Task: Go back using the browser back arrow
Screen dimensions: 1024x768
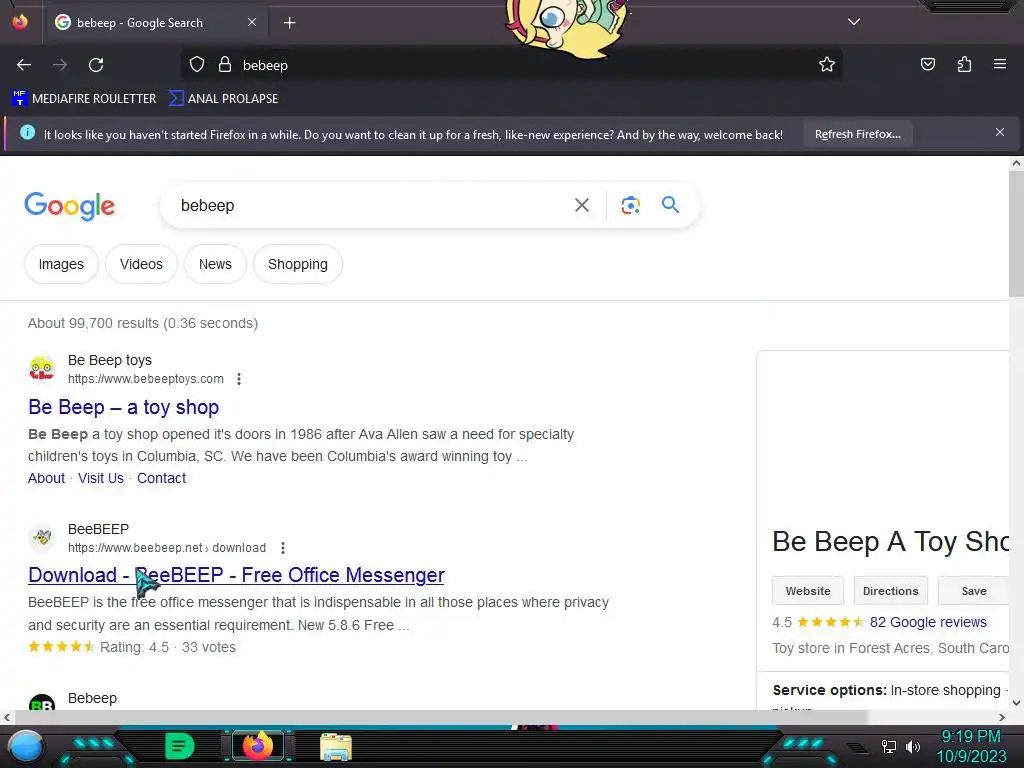Action: (x=24, y=65)
